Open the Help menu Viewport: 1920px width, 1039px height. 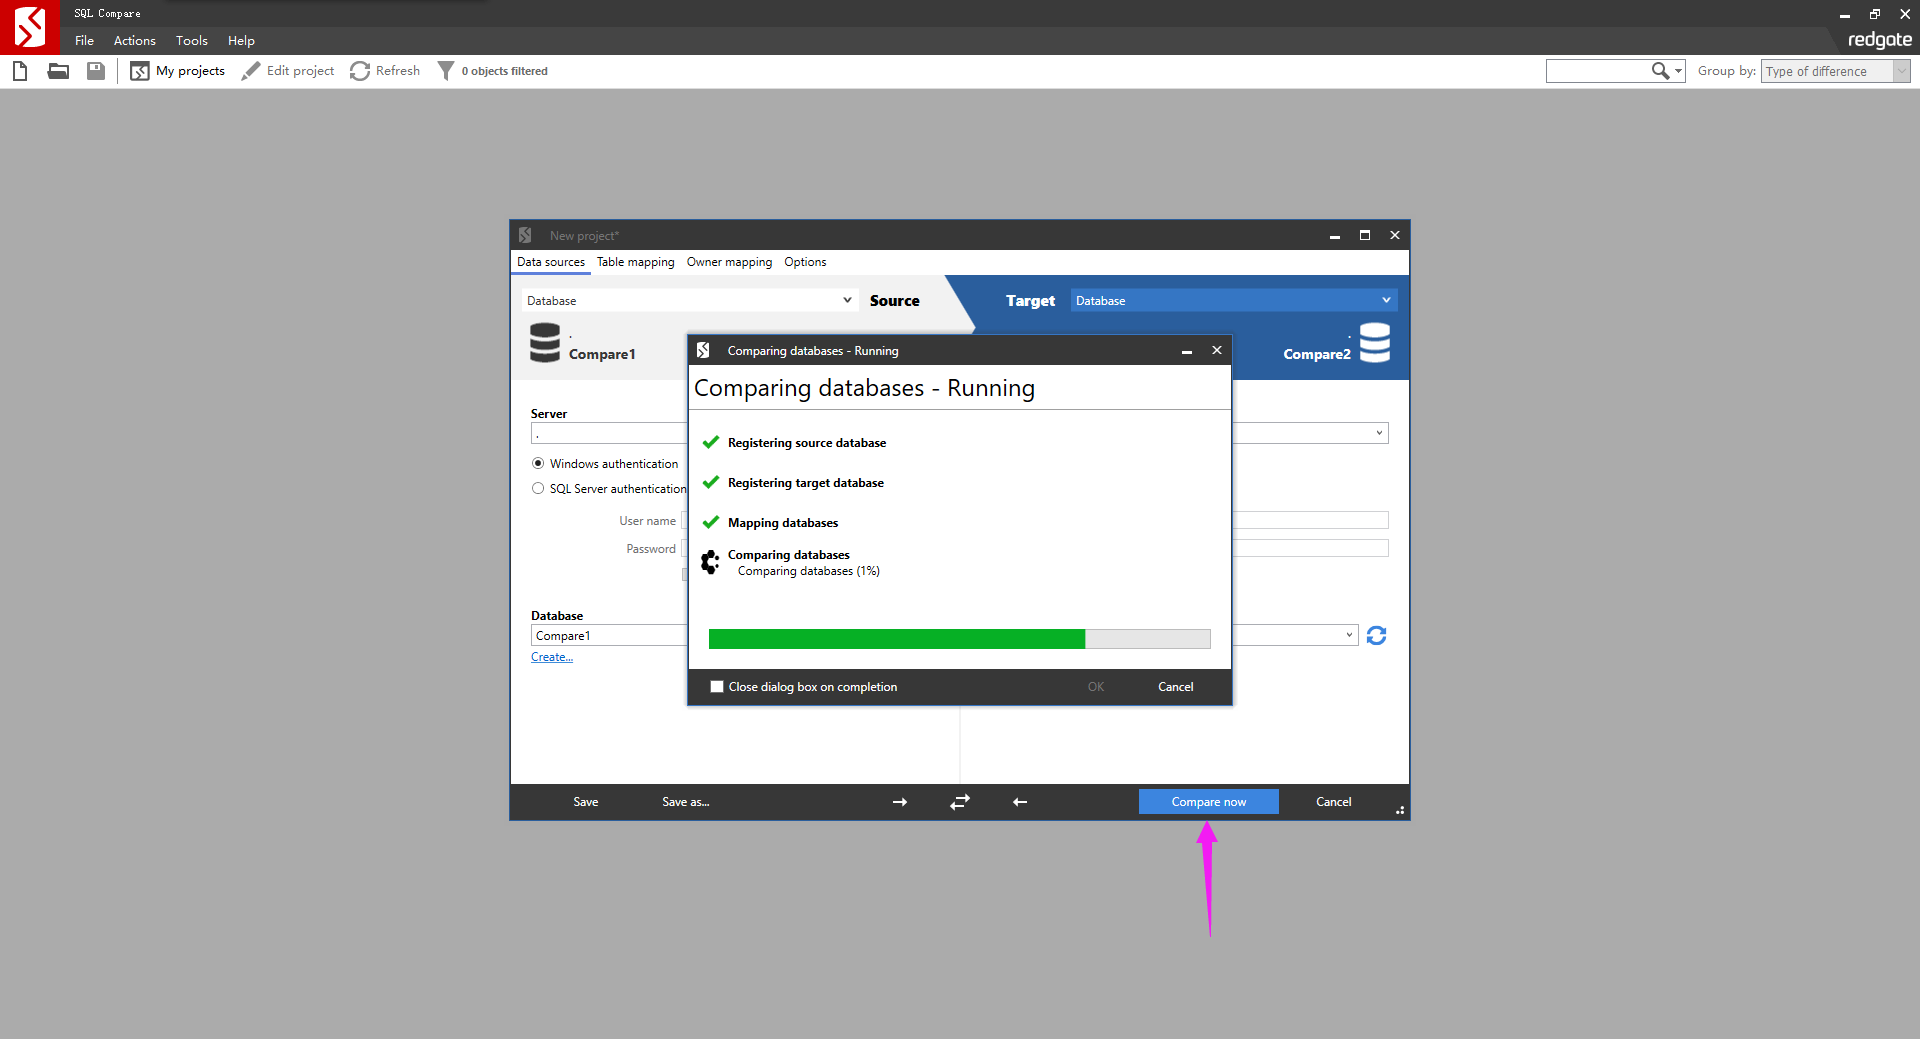click(x=241, y=41)
